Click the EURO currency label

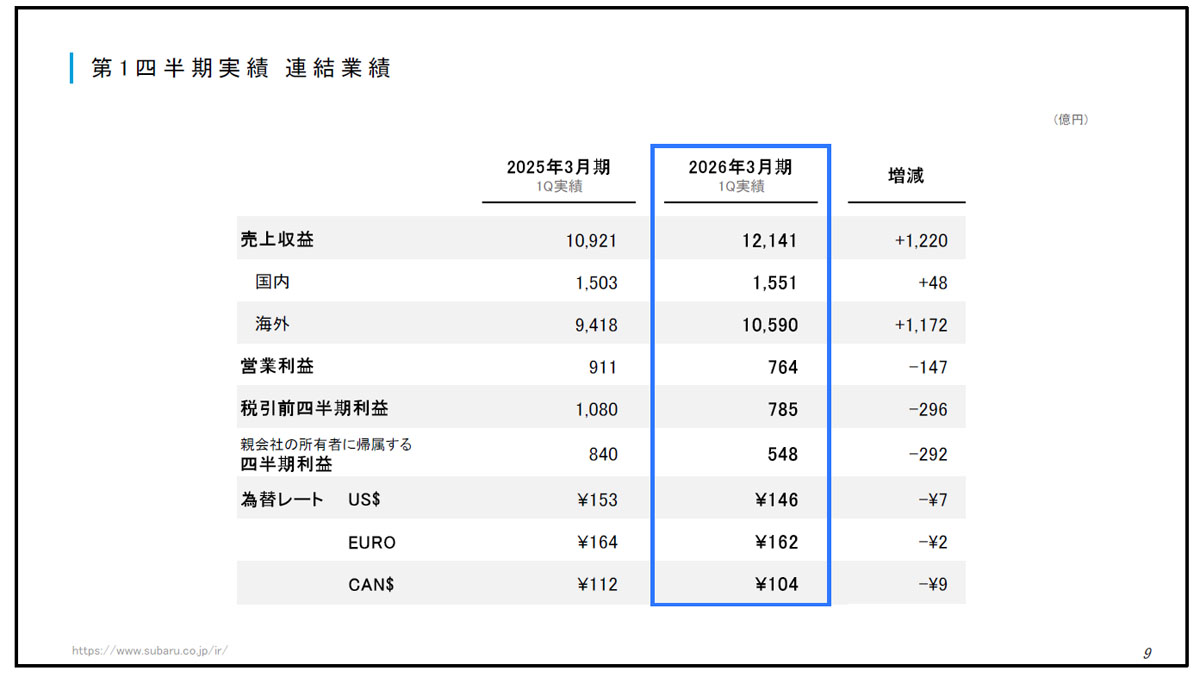[x=372, y=542]
